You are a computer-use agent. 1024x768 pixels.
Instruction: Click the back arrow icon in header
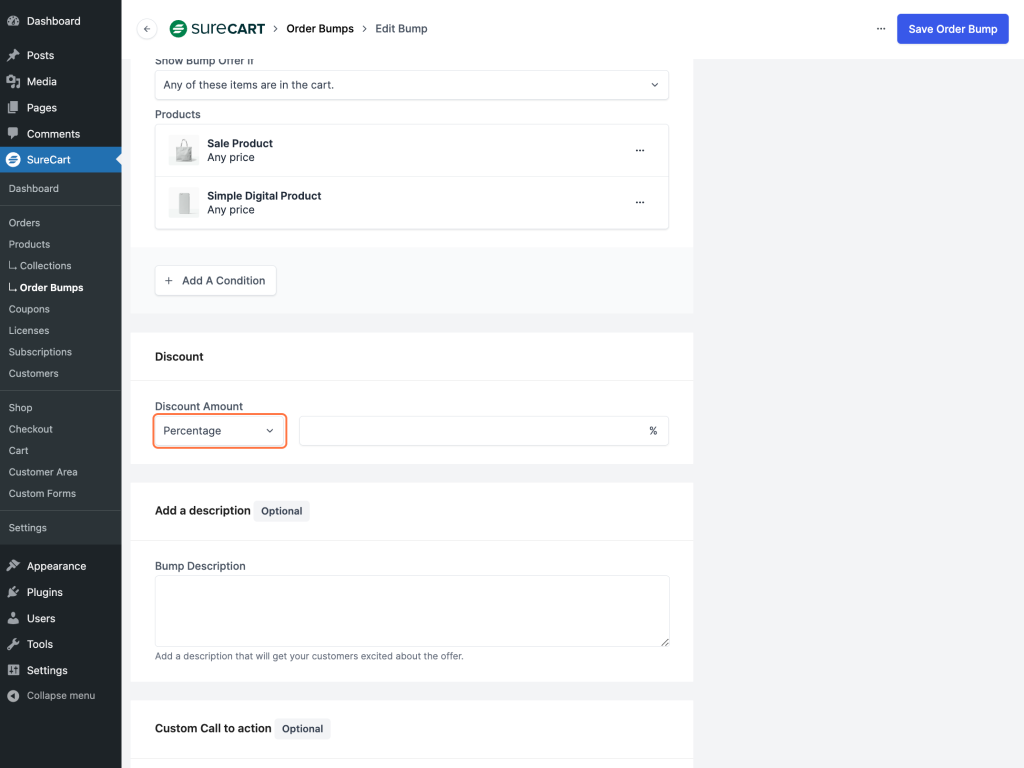coord(147,29)
